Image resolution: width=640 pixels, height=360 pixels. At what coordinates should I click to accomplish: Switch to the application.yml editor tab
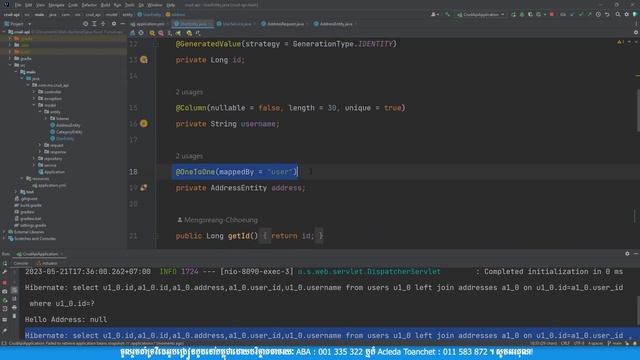pyautogui.click(x=147, y=24)
